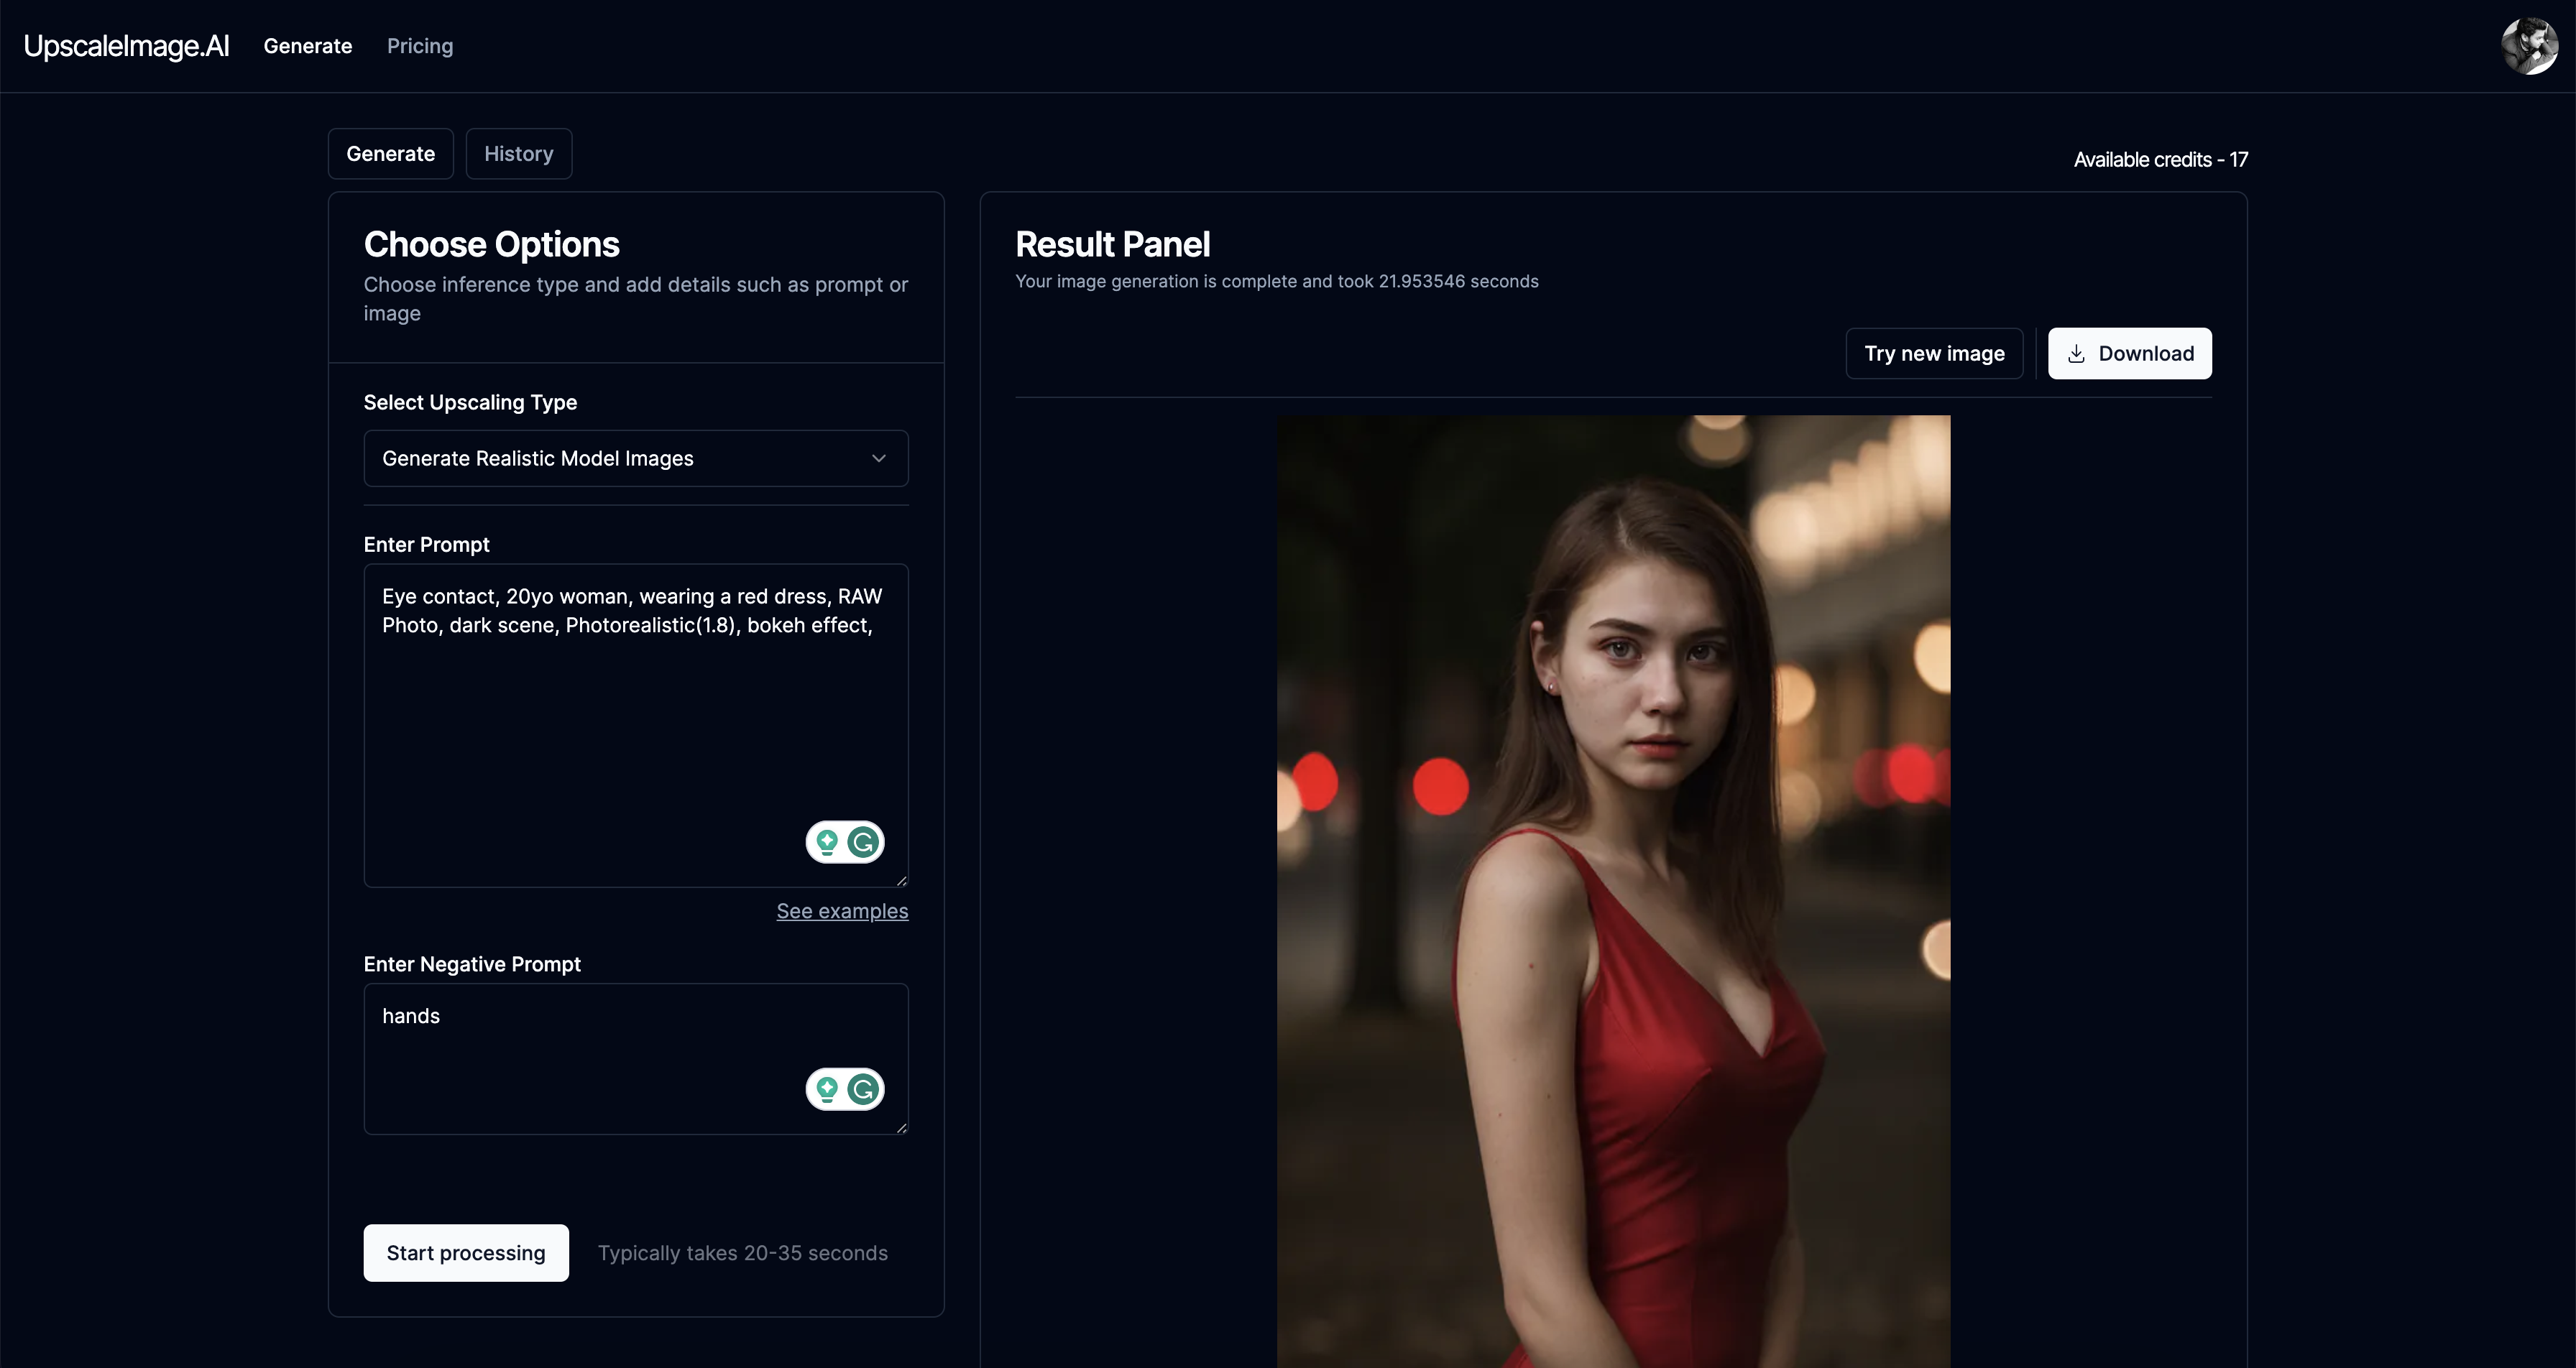Image resolution: width=2576 pixels, height=1368 pixels.
Task: Click the generated woman image result
Action: 1613,890
